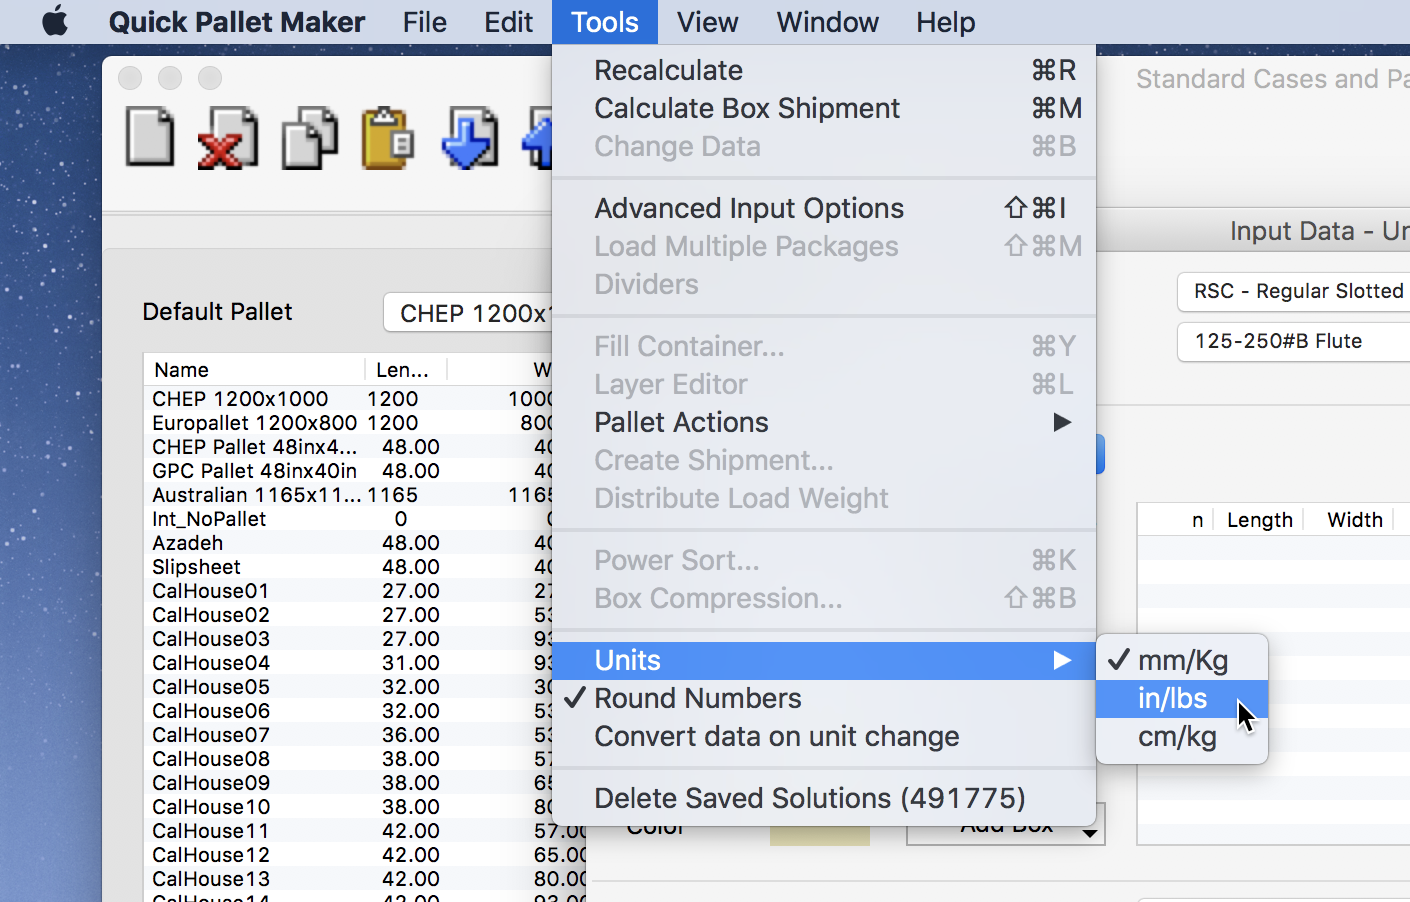The width and height of the screenshot is (1410, 902).
Task: Select the Europallet 1200x800 row
Action: point(349,423)
